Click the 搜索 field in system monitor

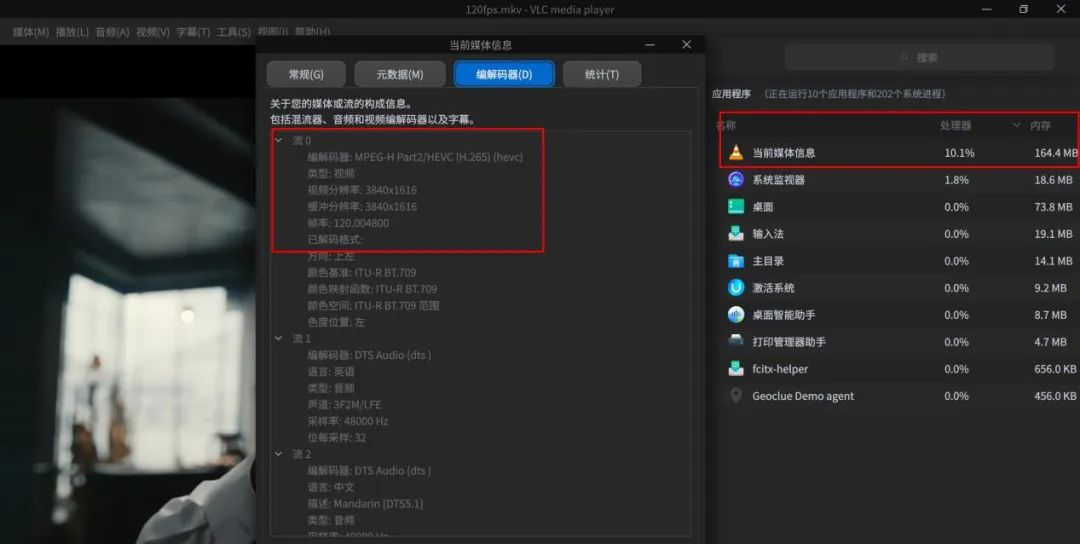pyautogui.click(x=919, y=57)
